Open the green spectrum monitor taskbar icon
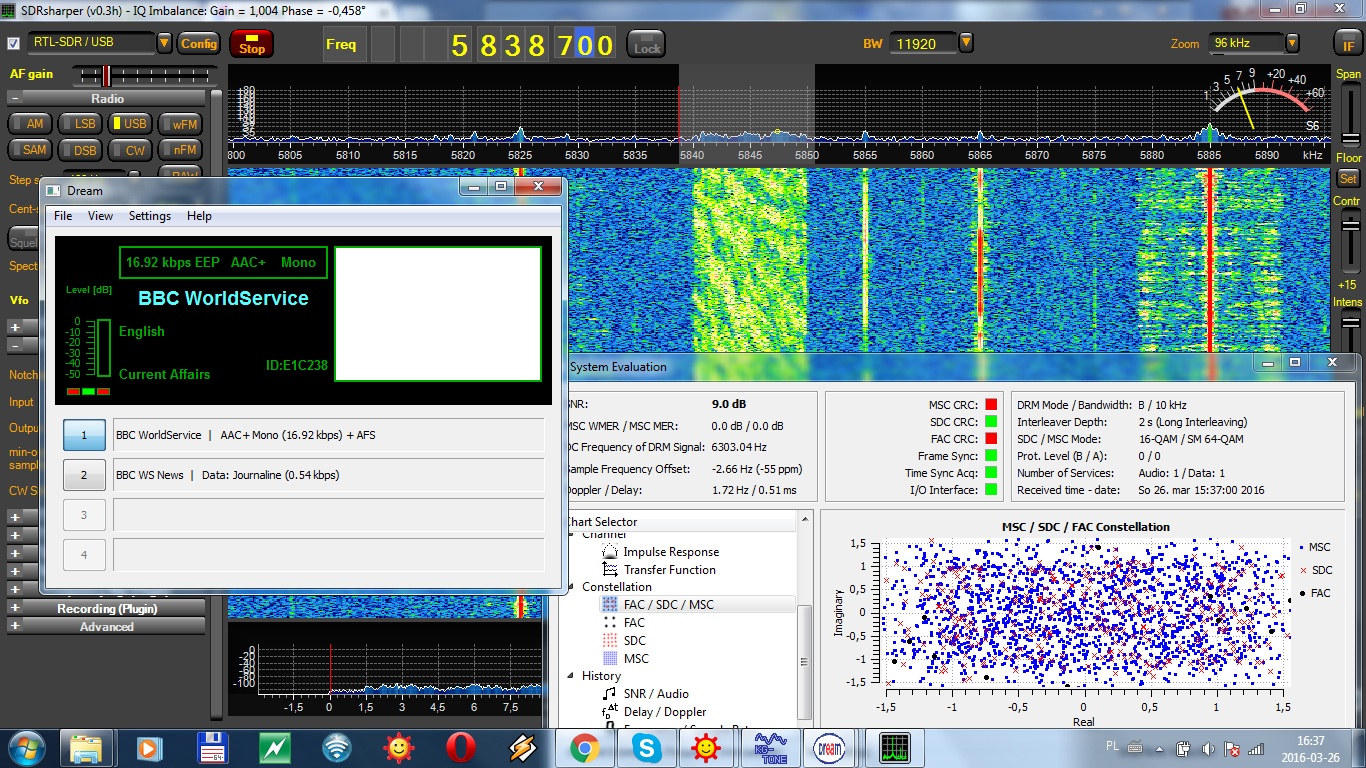The width and height of the screenshot is (1366, 768). tap(892, 747)
